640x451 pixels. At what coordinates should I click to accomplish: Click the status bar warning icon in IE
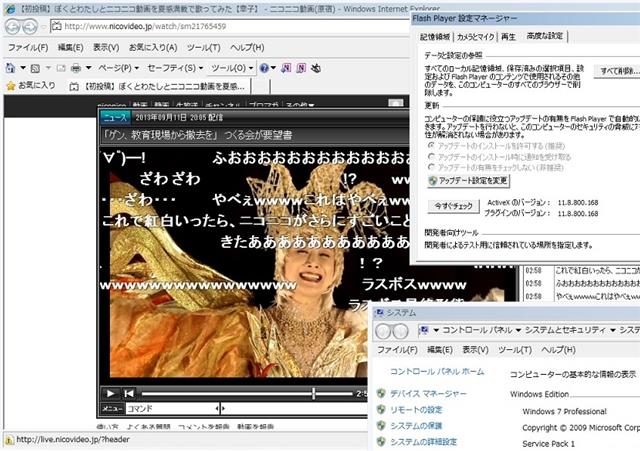9,440
